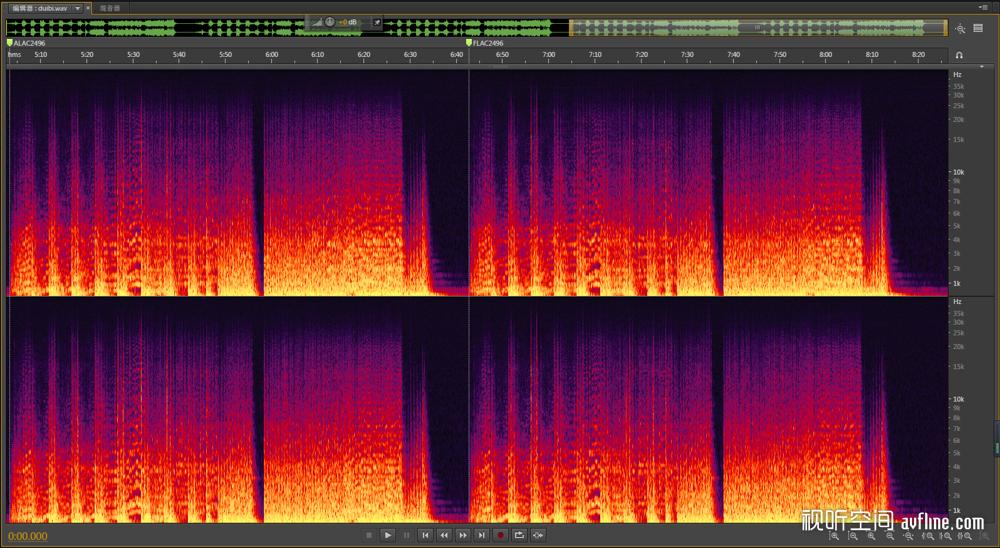
Task: Click the 0:00.000 time display
Action: (x=27, y=536)
